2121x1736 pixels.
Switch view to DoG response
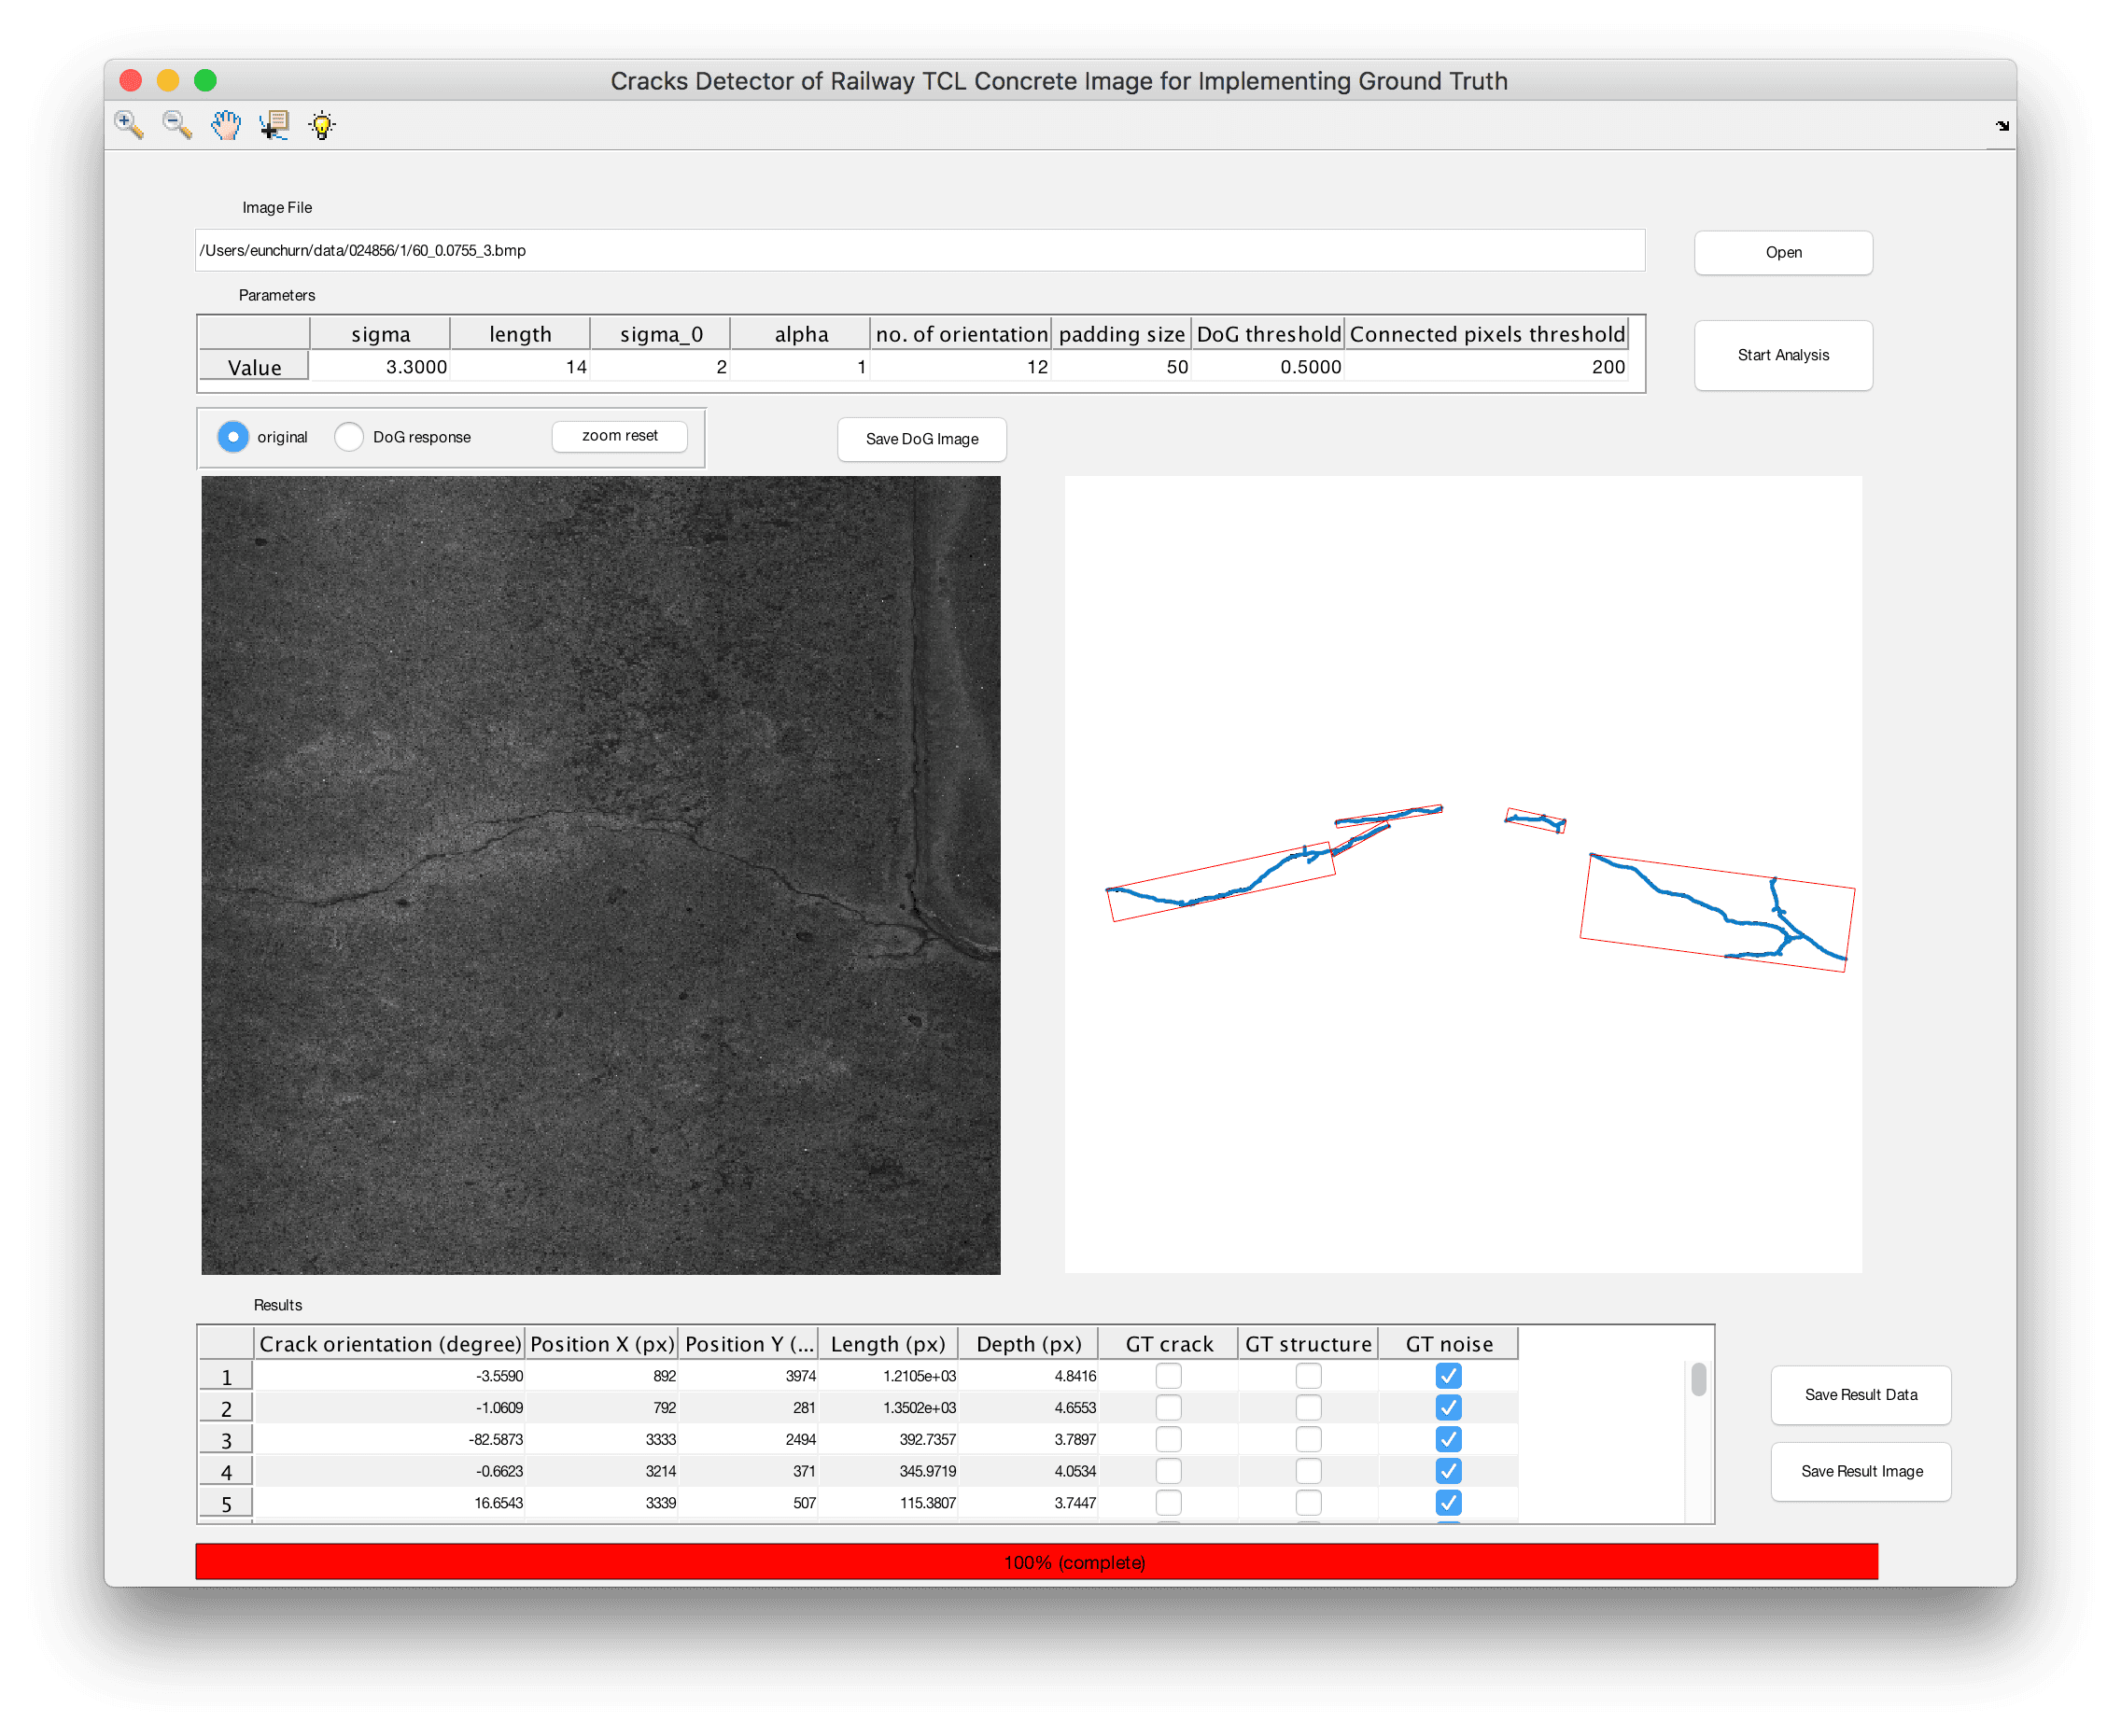tap(349, 437)
